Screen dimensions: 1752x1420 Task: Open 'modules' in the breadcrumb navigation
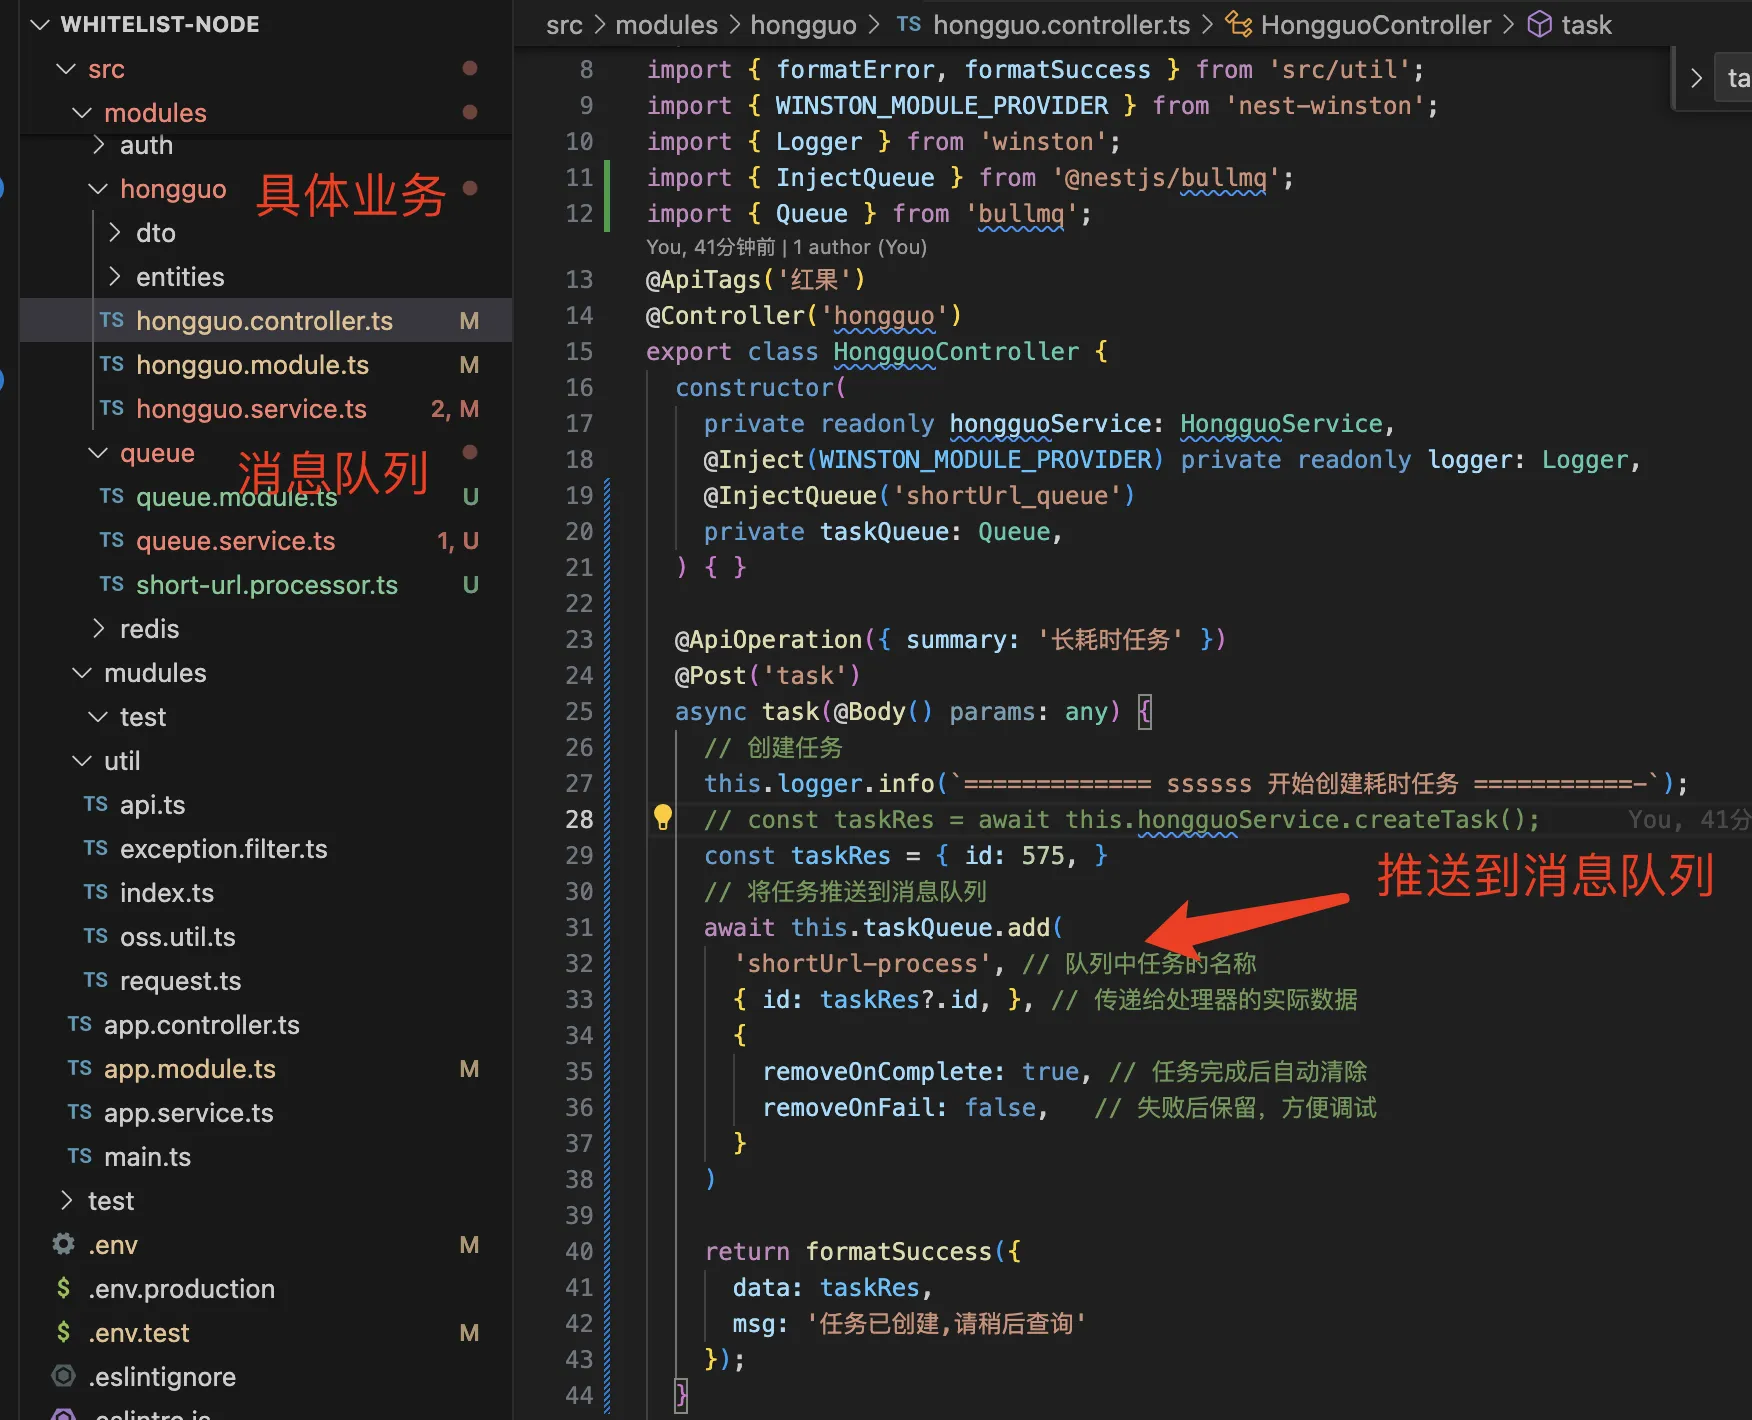click(x=666, y=24)
